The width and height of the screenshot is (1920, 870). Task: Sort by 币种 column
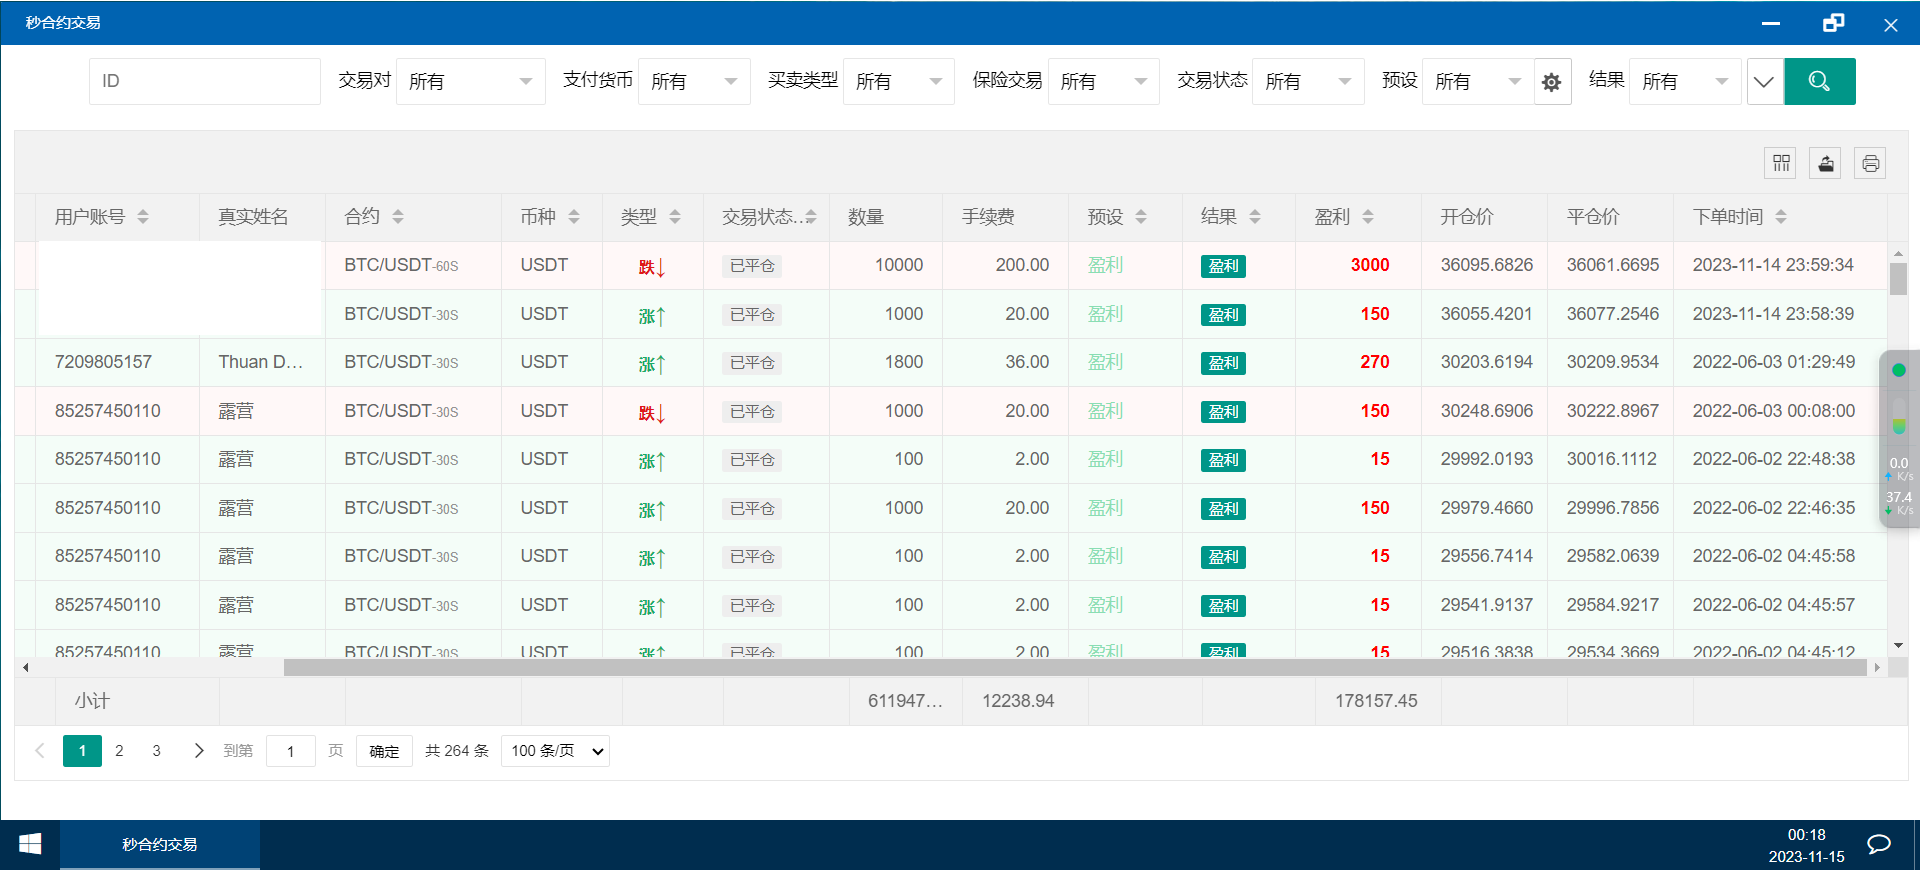(574, 217)
